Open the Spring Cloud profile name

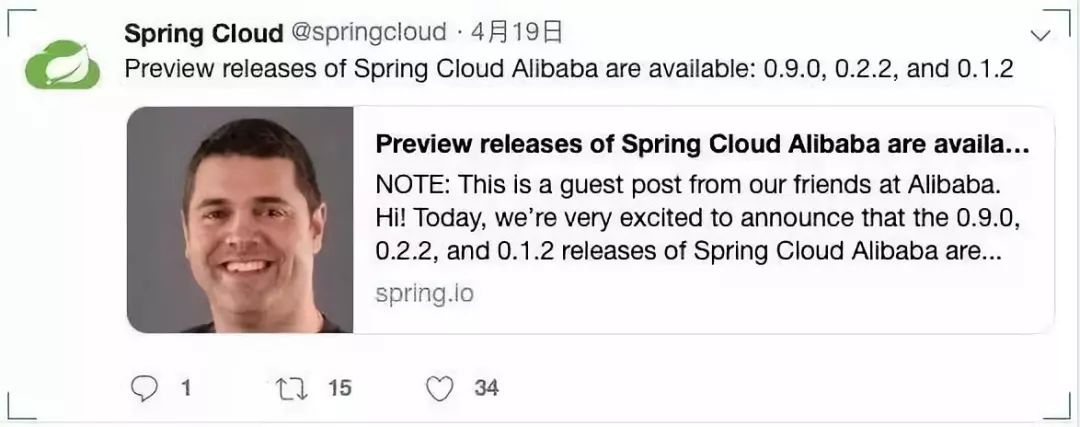(x=203, y=33)
